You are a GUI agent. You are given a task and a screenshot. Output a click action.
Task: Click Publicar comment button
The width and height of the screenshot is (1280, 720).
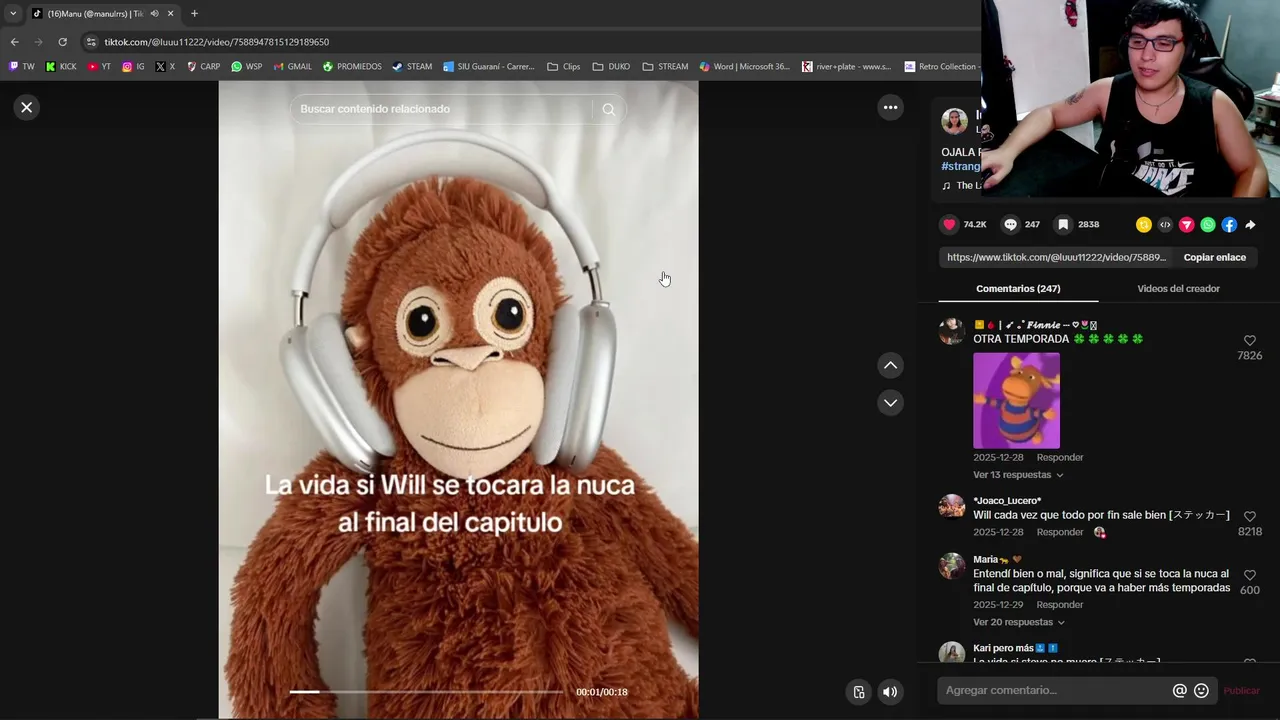point(1241,691)
